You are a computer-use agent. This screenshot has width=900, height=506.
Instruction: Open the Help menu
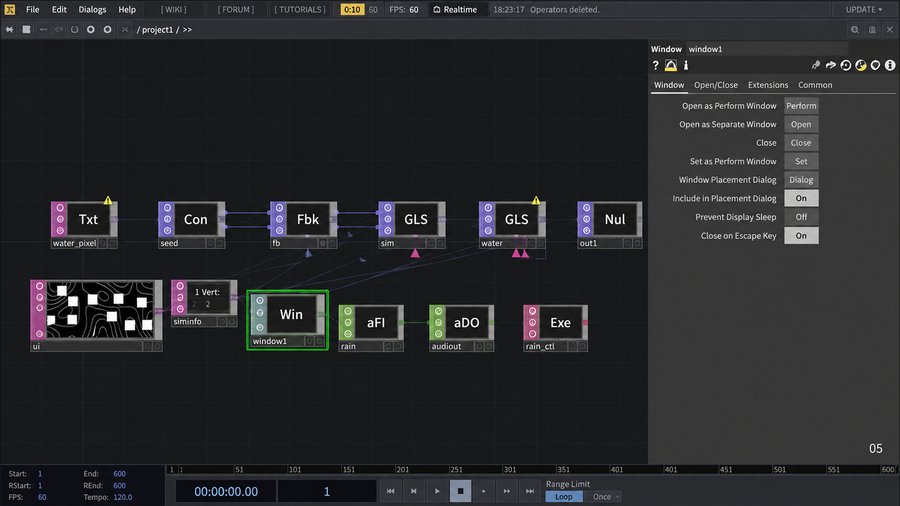[127, 9]
